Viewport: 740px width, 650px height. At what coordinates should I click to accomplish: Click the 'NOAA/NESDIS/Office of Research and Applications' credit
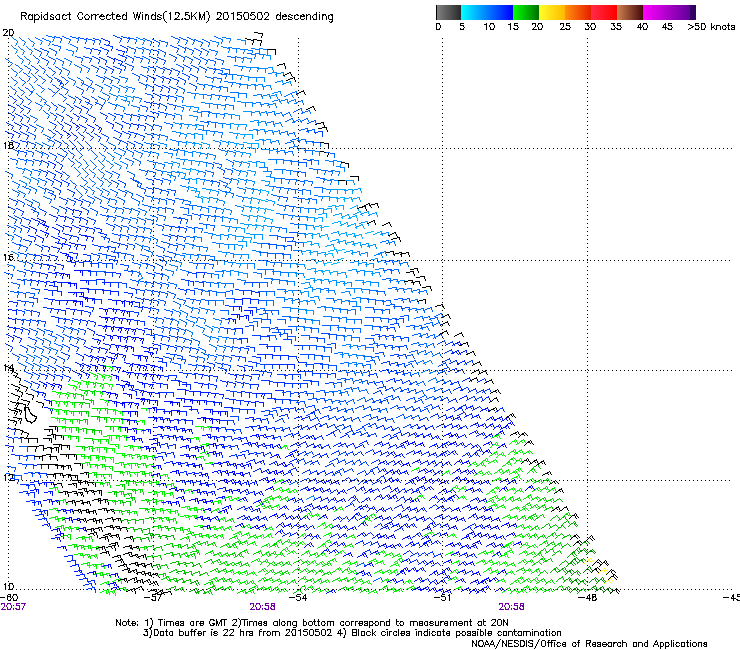pos(589,644)
